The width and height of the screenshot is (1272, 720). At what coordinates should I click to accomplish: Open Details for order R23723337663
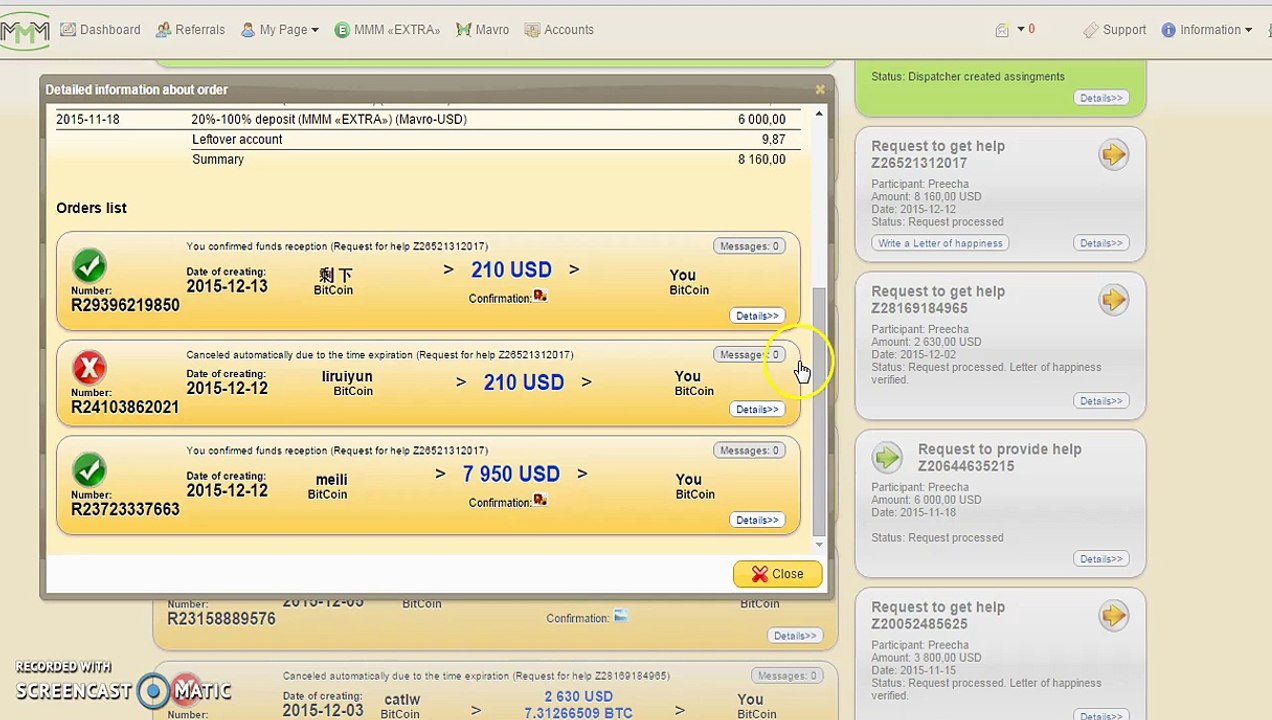[757, 520]
